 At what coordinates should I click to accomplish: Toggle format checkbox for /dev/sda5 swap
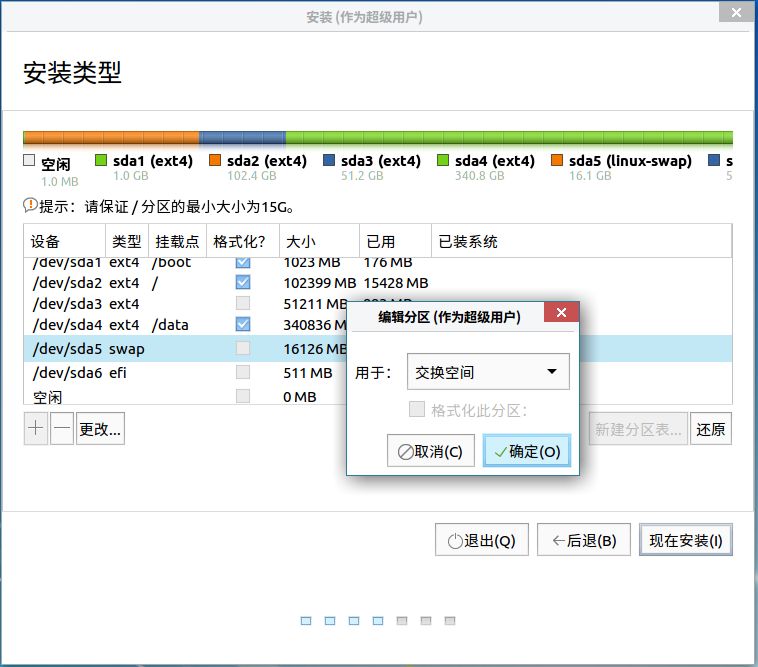point(243,348)
